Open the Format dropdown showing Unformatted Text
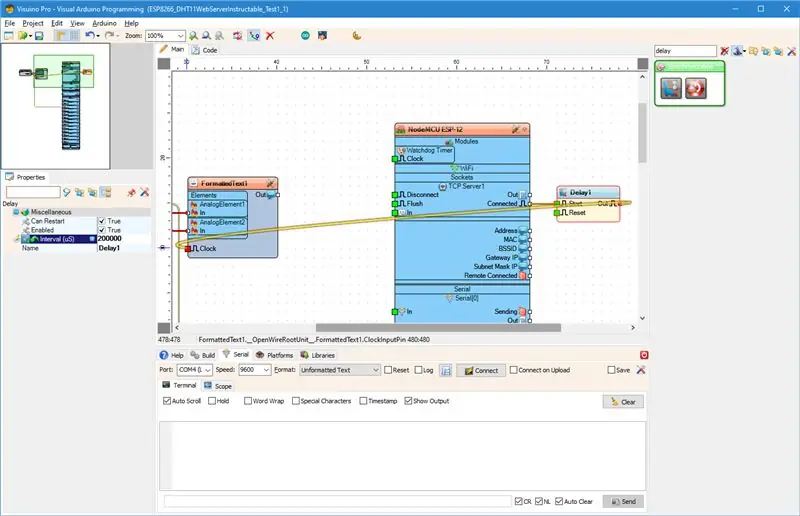This screenshot has width=800, height=516. [376, 370]
